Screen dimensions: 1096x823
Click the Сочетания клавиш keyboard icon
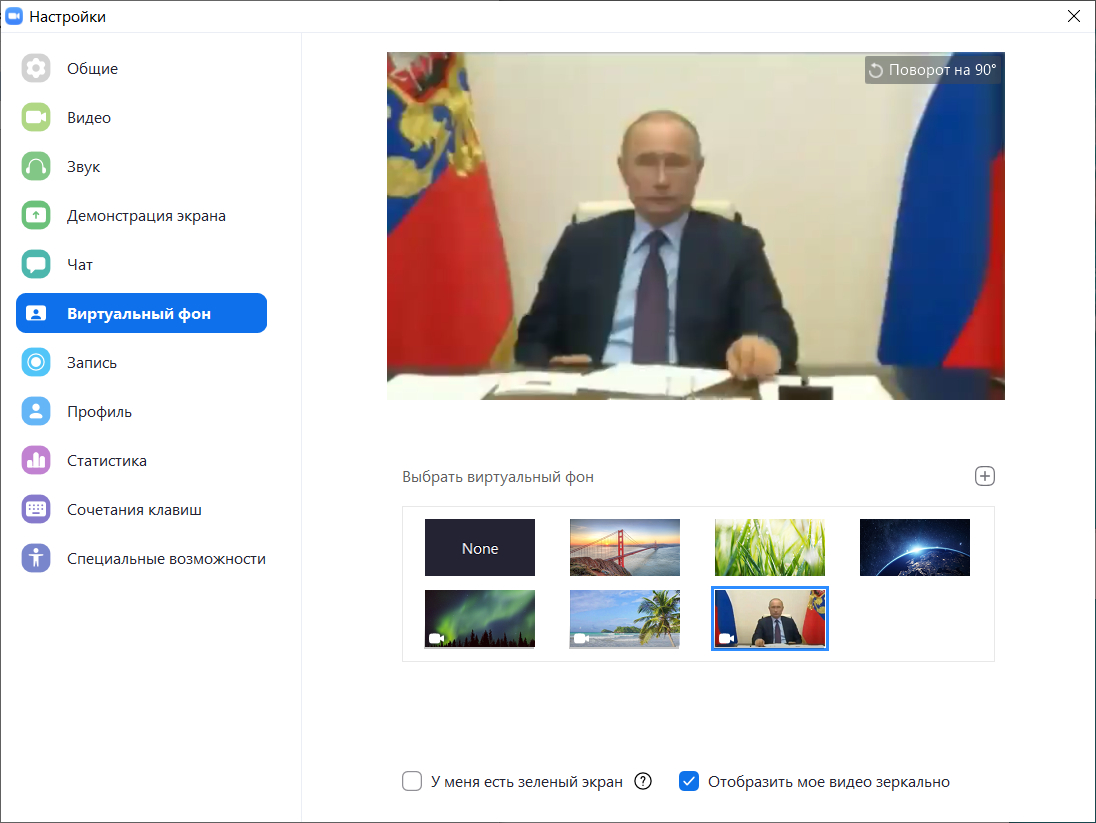coord(36,509)
